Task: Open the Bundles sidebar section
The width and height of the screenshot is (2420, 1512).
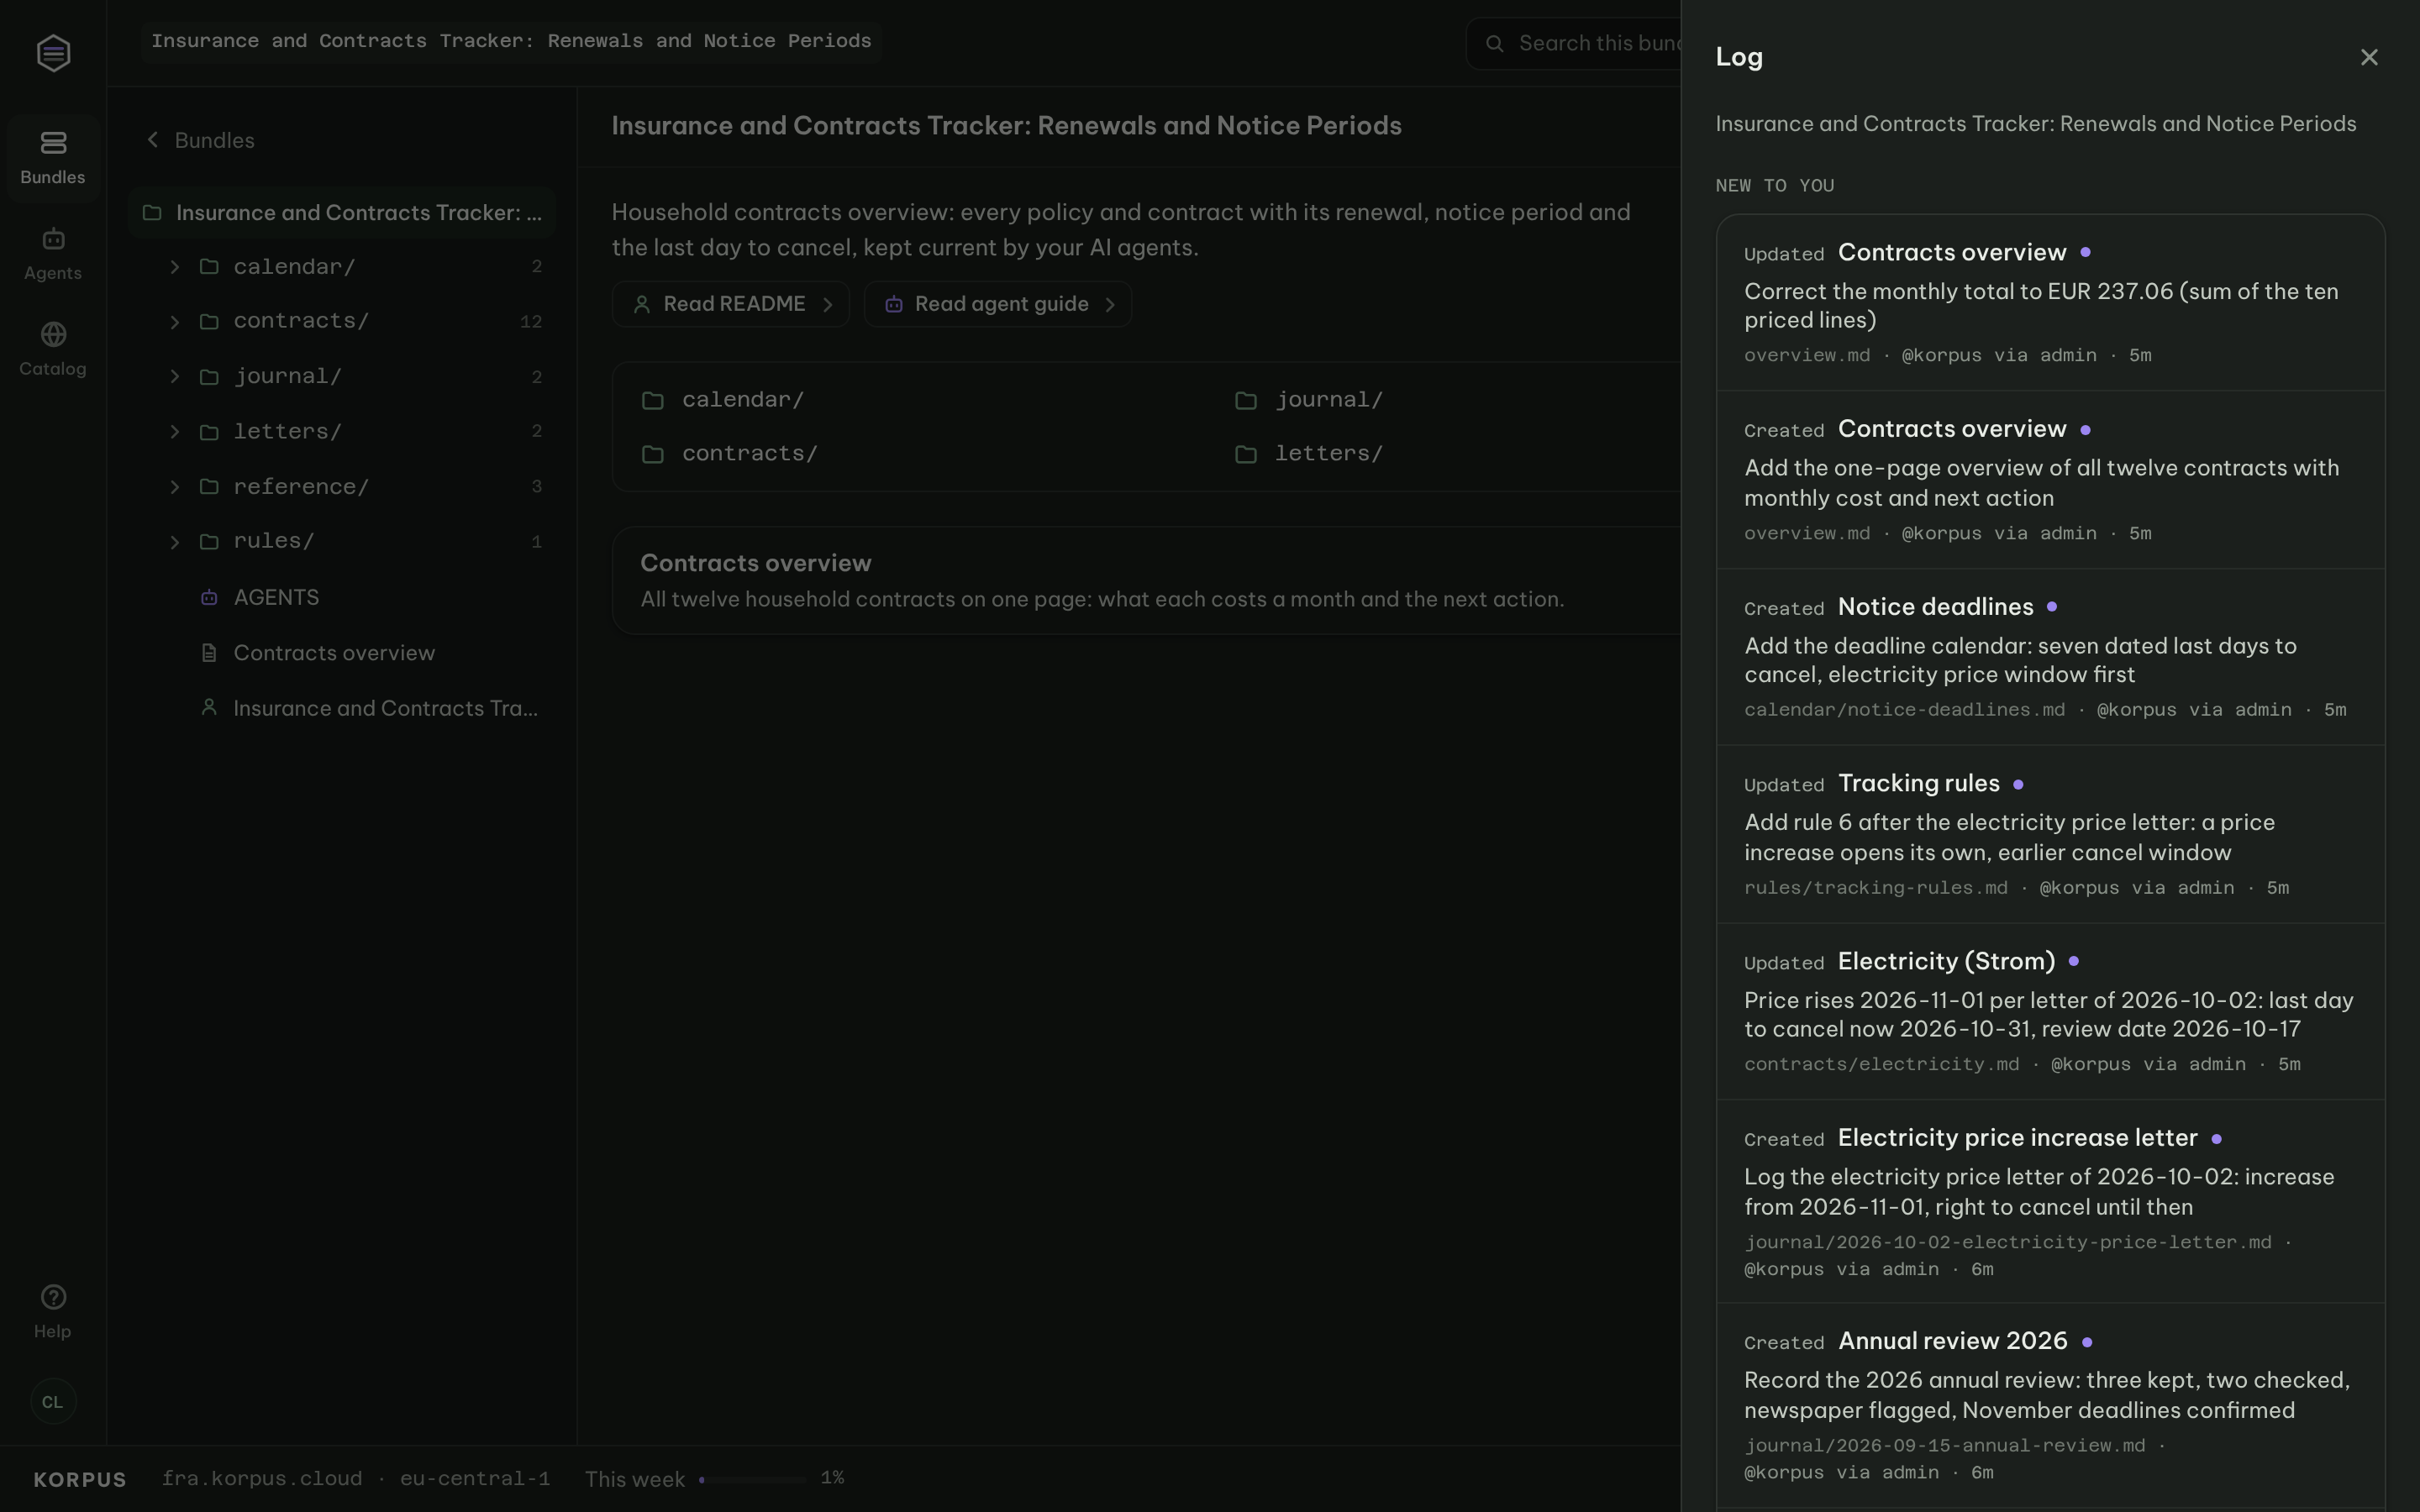Action: point(53,158)
